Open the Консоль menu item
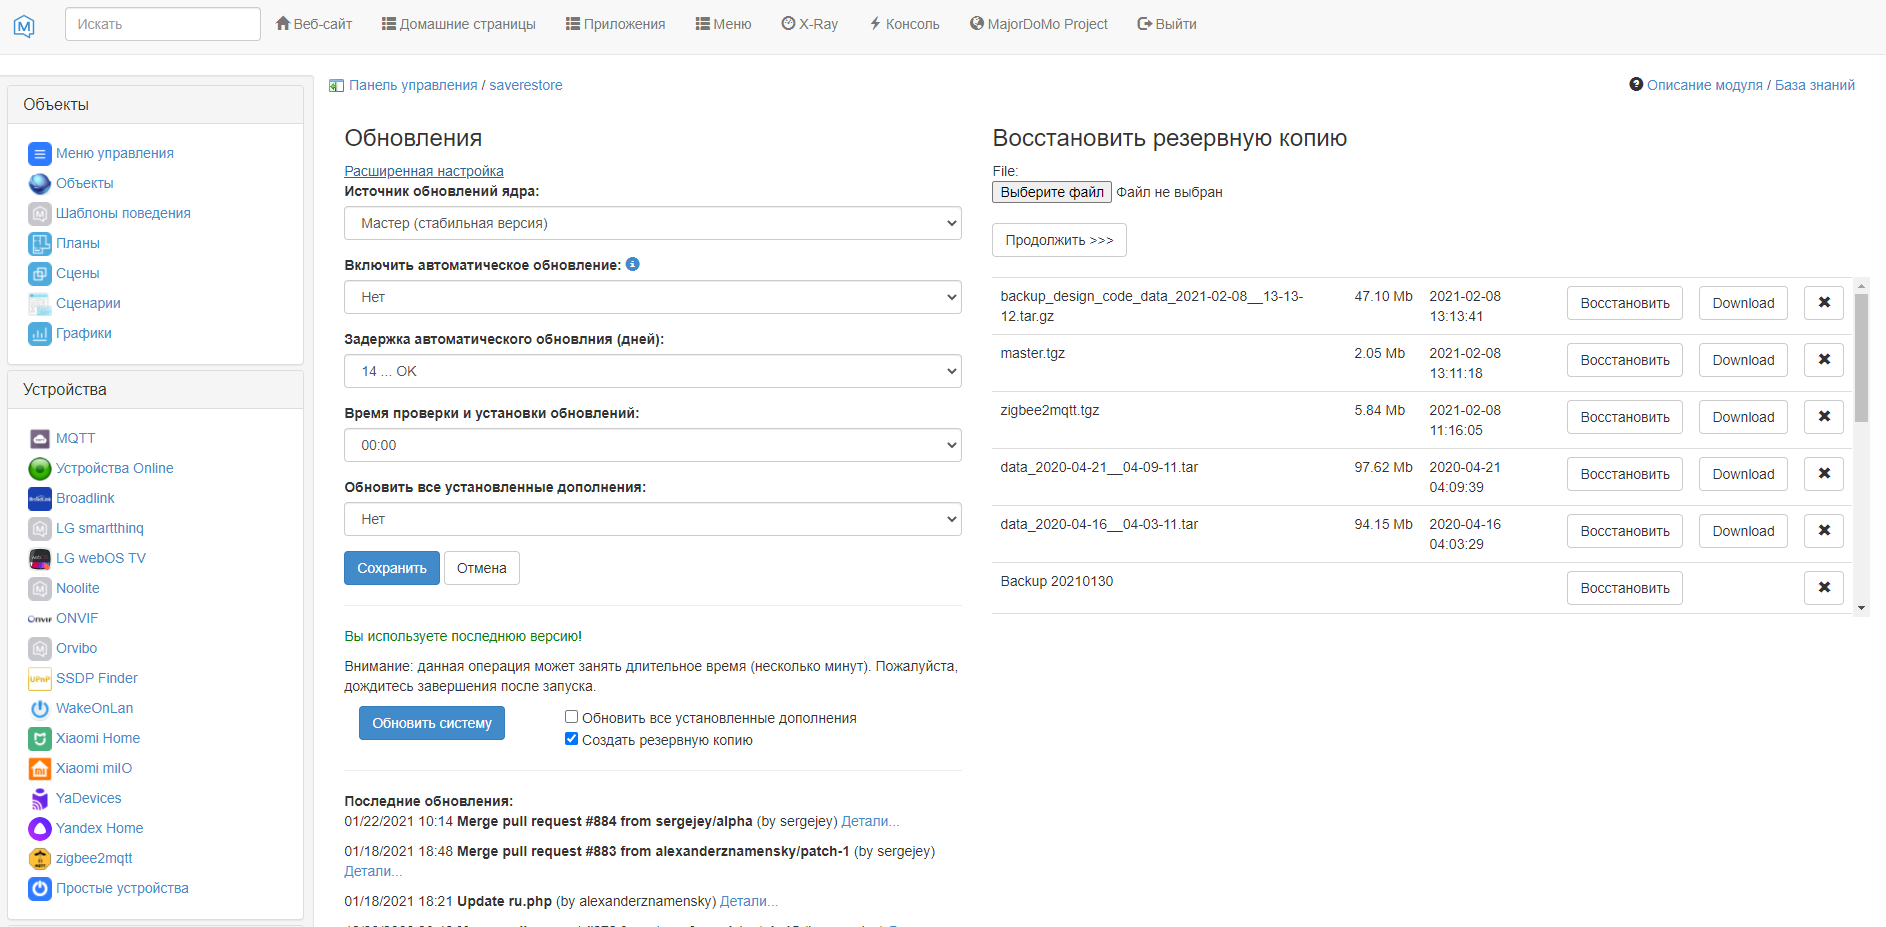 click(904, 24)
